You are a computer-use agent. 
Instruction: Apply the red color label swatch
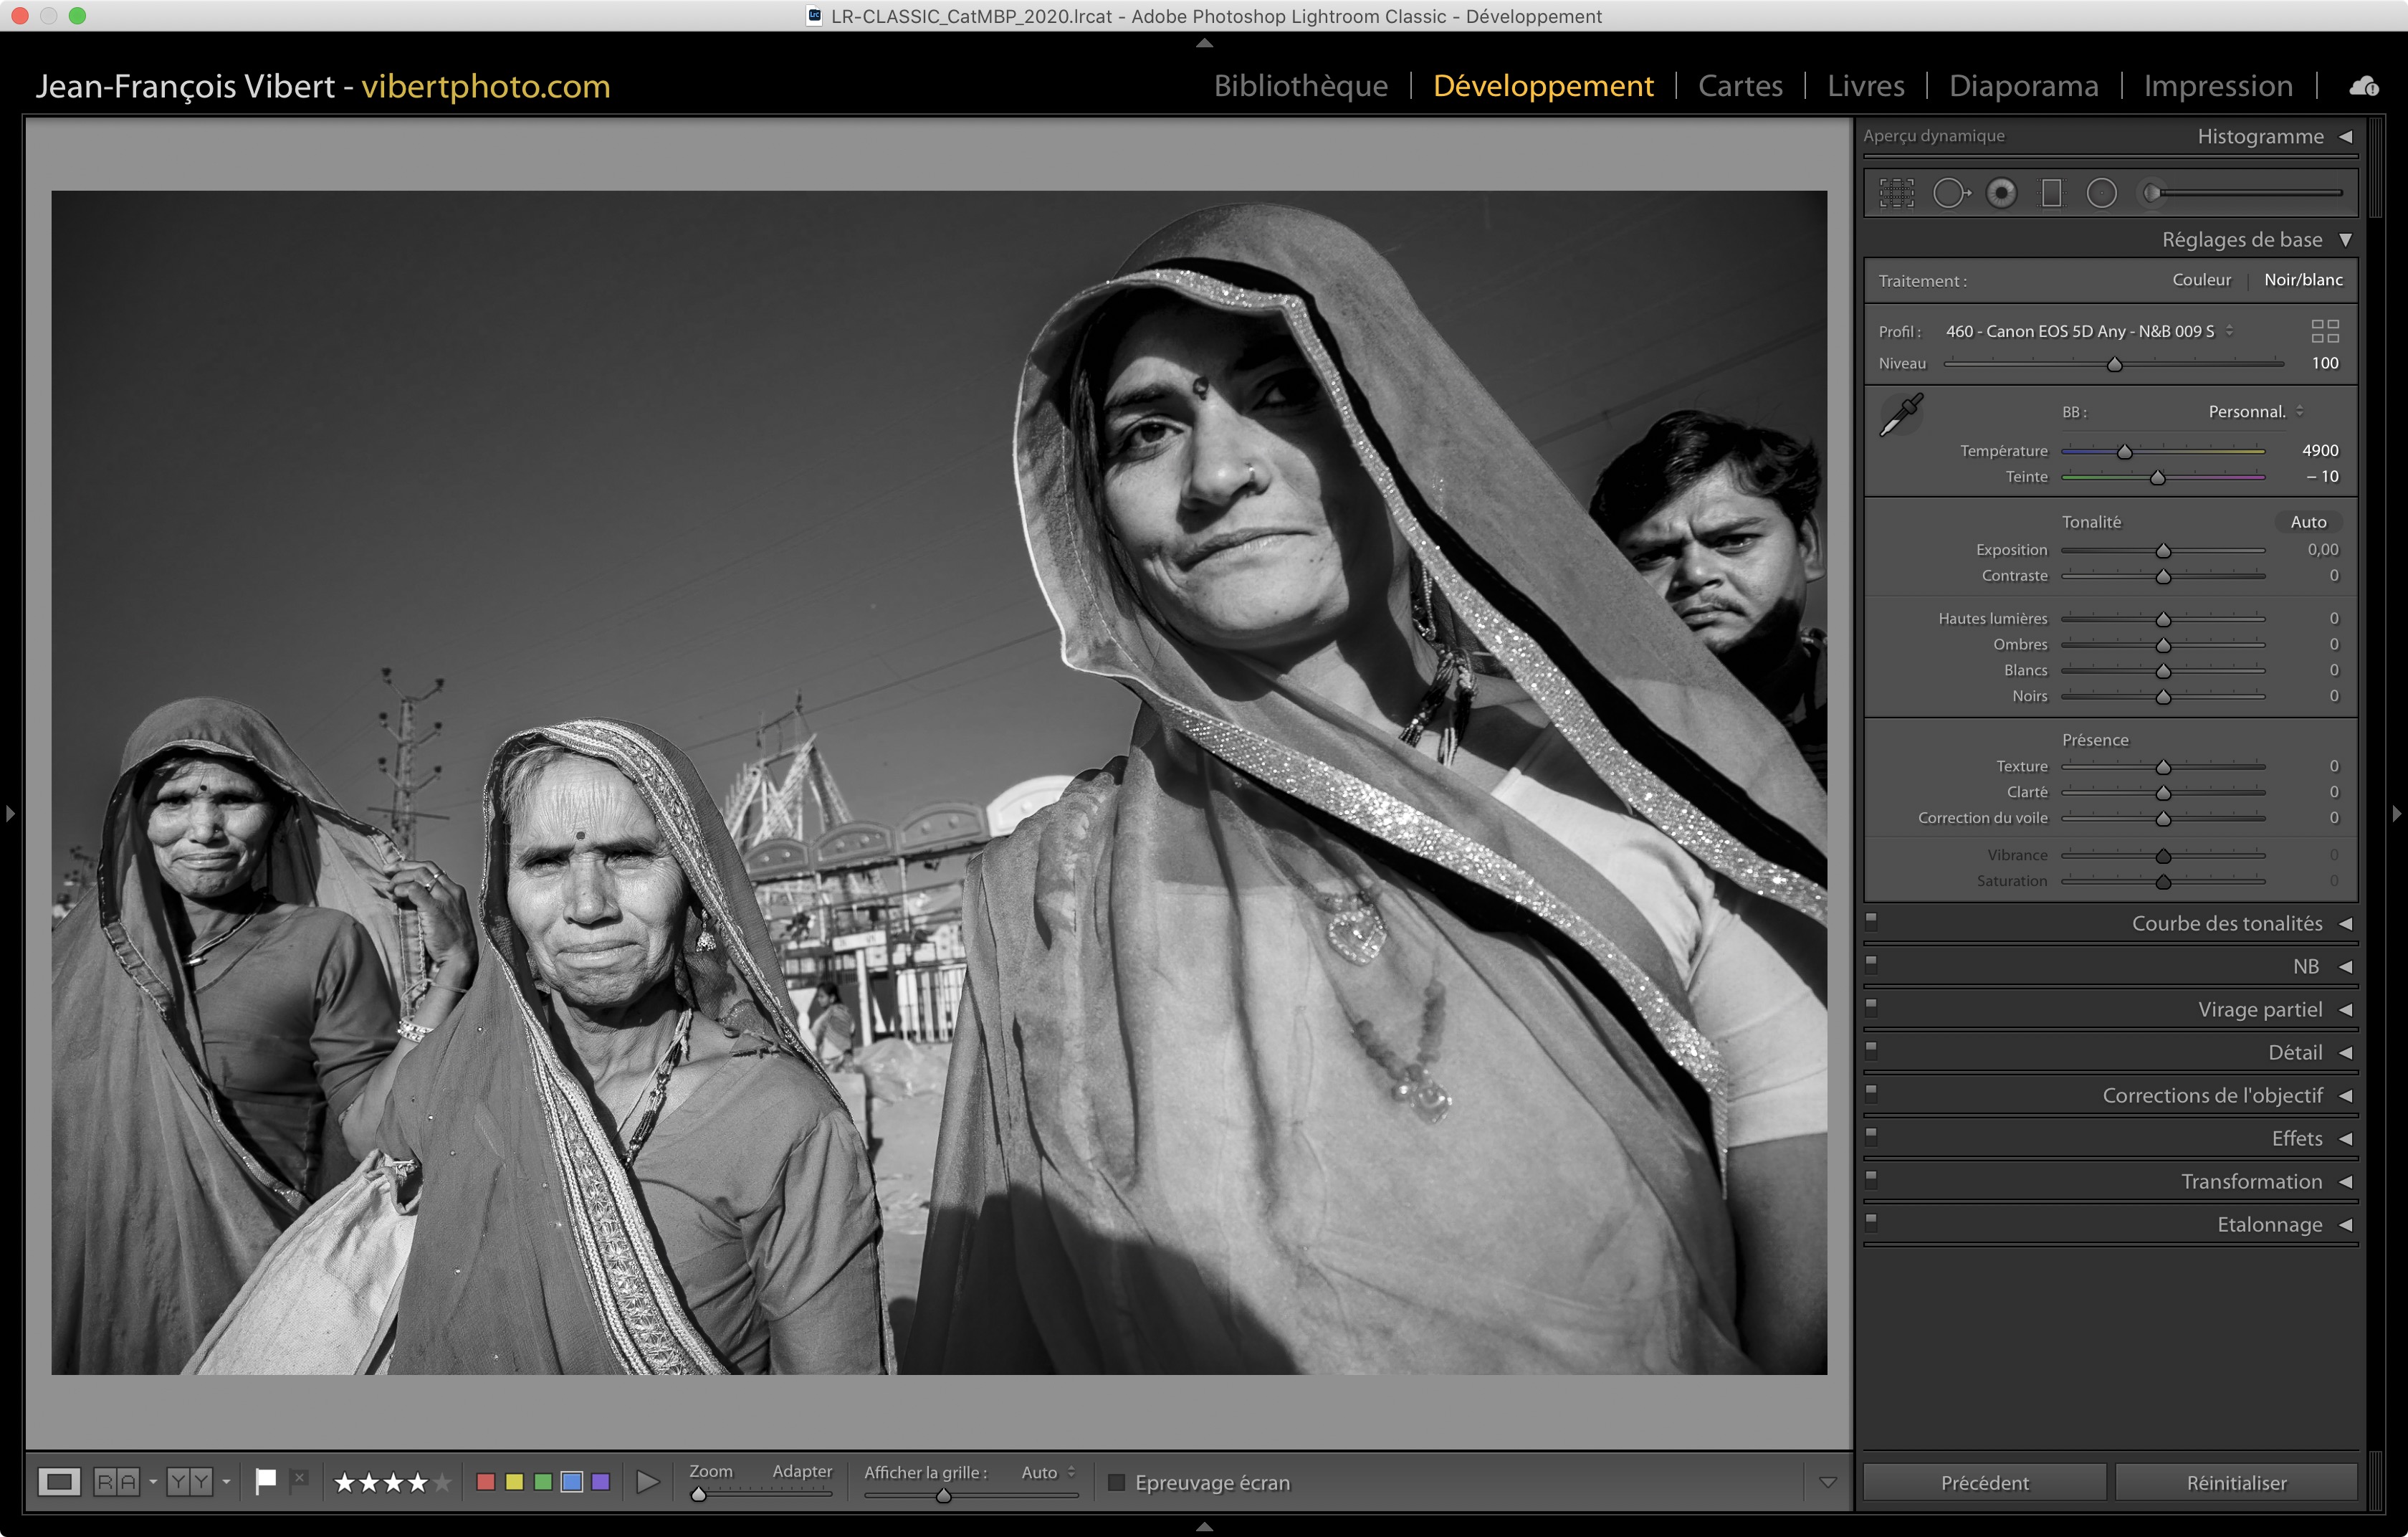[x=486, y=1482]
